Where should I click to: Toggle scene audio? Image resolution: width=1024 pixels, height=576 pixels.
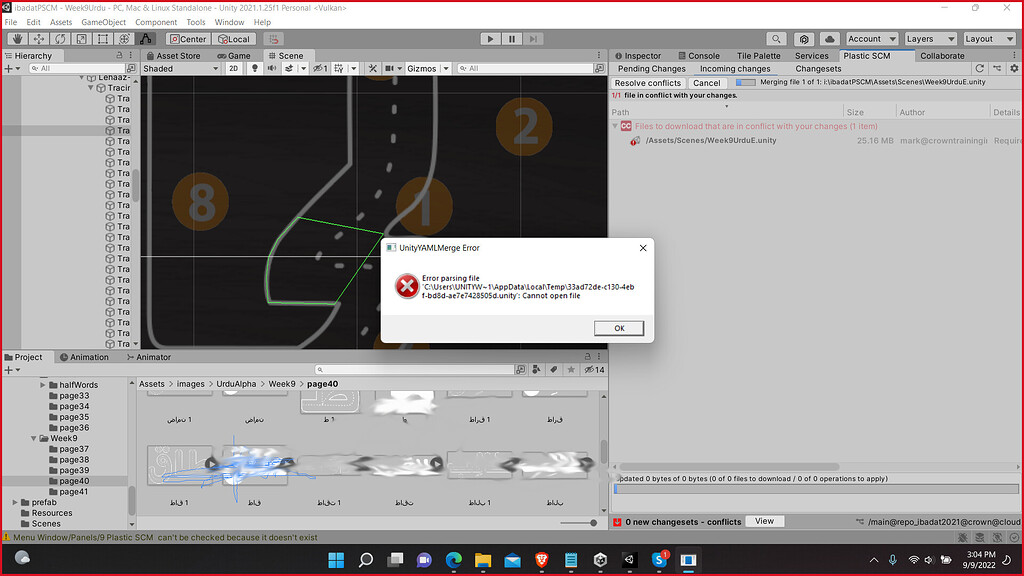pos(271,67)
